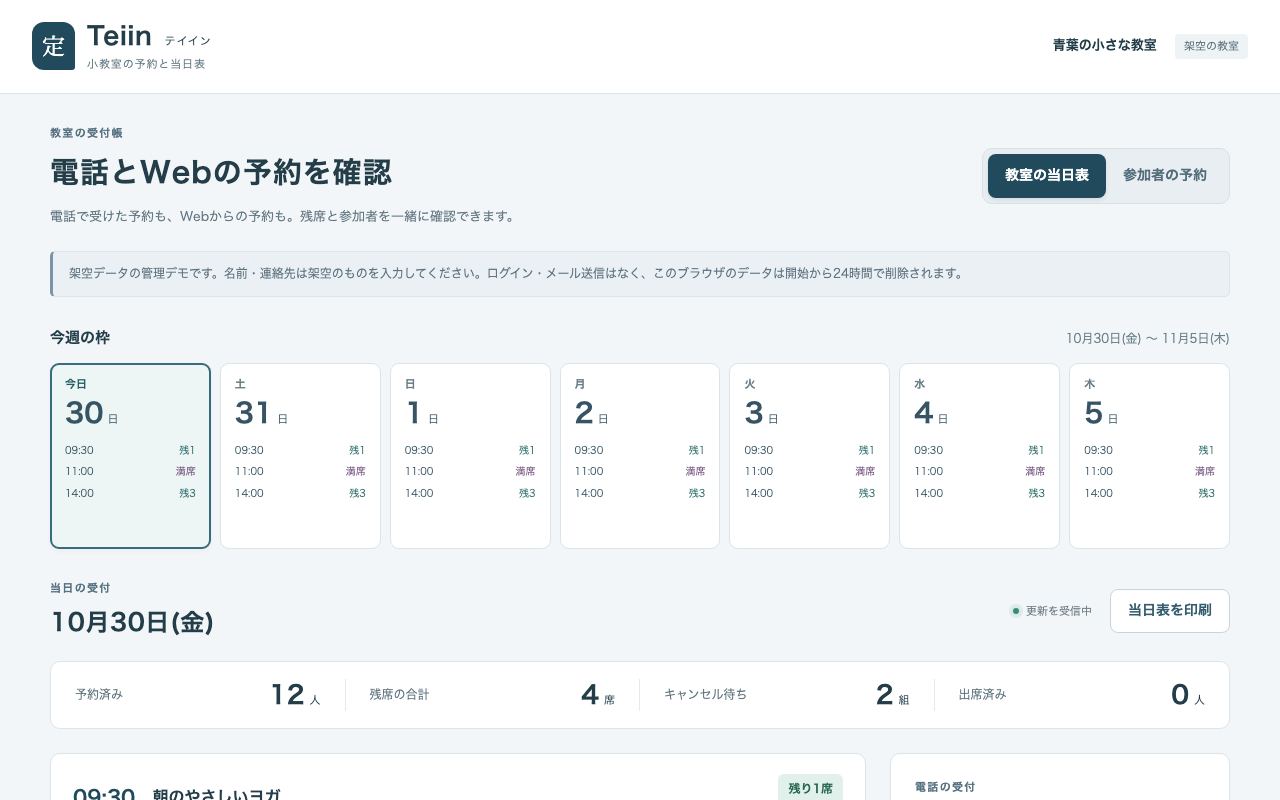Choose the Thursday 5日 day card
Screen dimensions: 1280x800
coord(1149,456)
